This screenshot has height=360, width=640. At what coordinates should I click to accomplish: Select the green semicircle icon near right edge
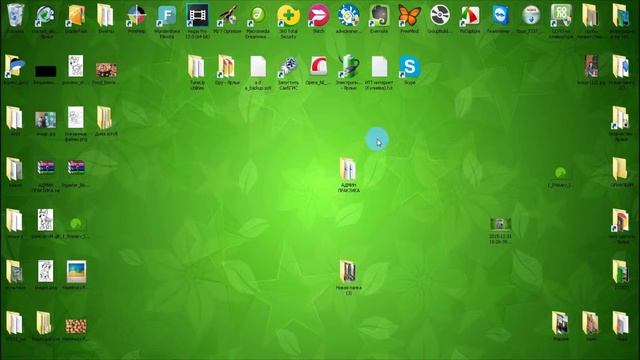pyautogui.click(x=560, y=172)
